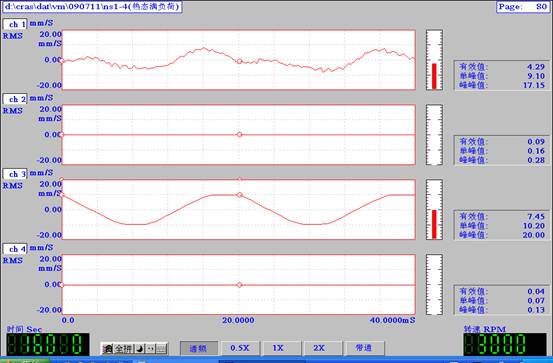
Task: Click the ch 2 channel label
Action: pos(15,99)
